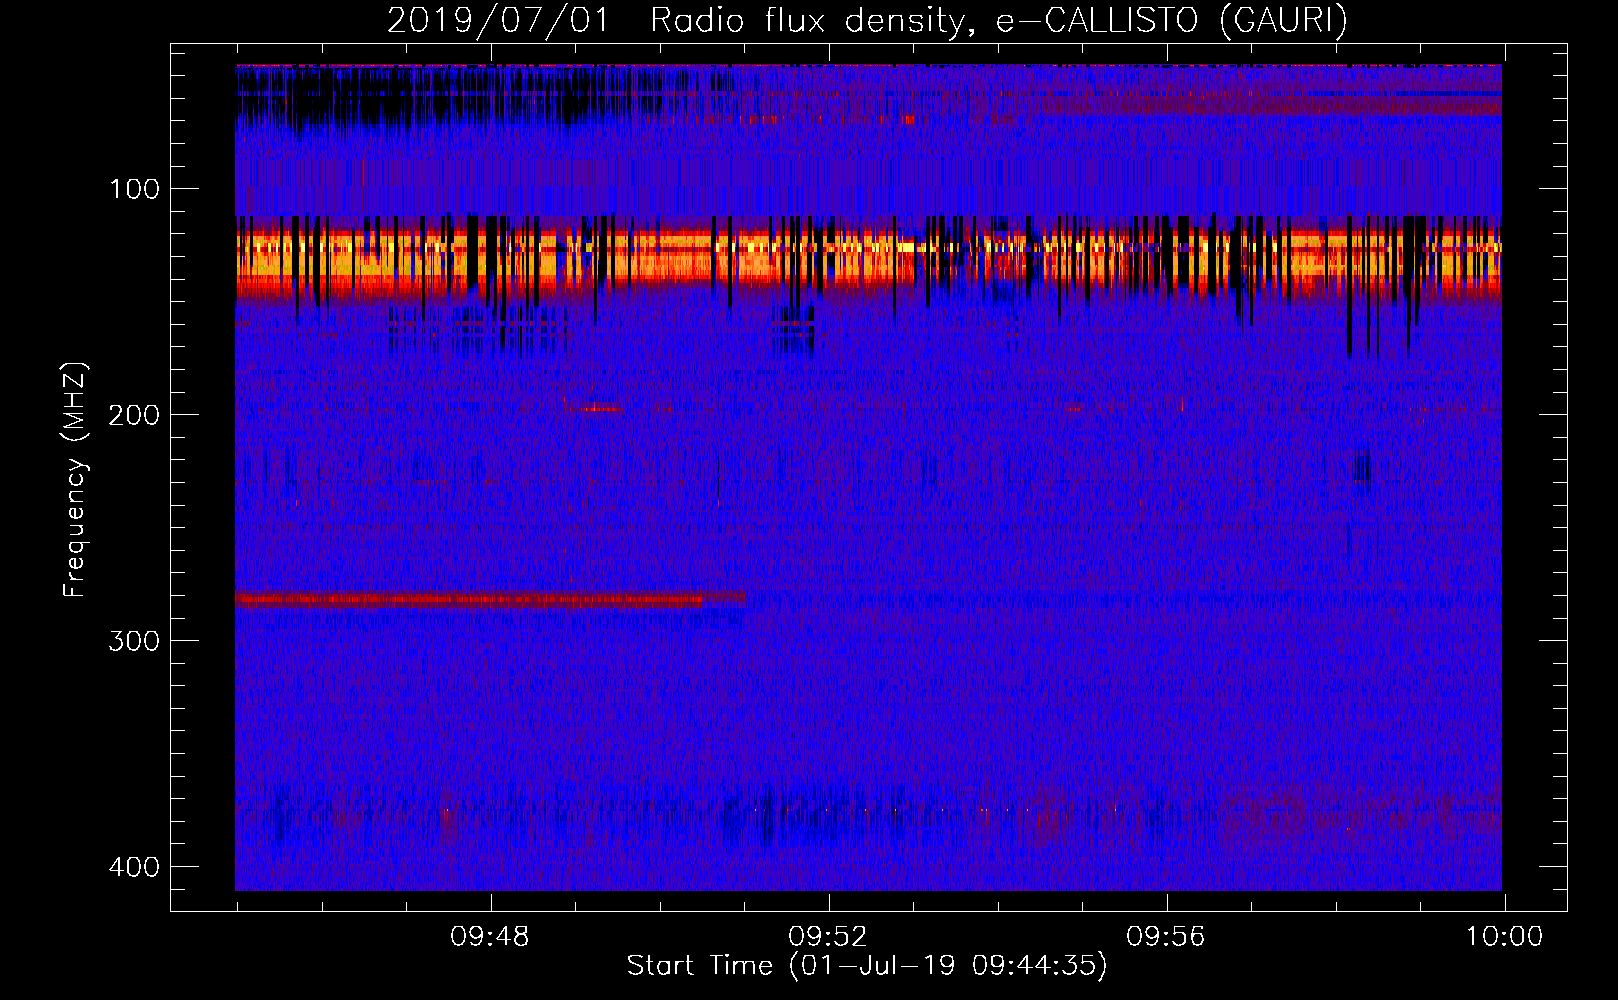Click the 100 frequency tick label

134,189
